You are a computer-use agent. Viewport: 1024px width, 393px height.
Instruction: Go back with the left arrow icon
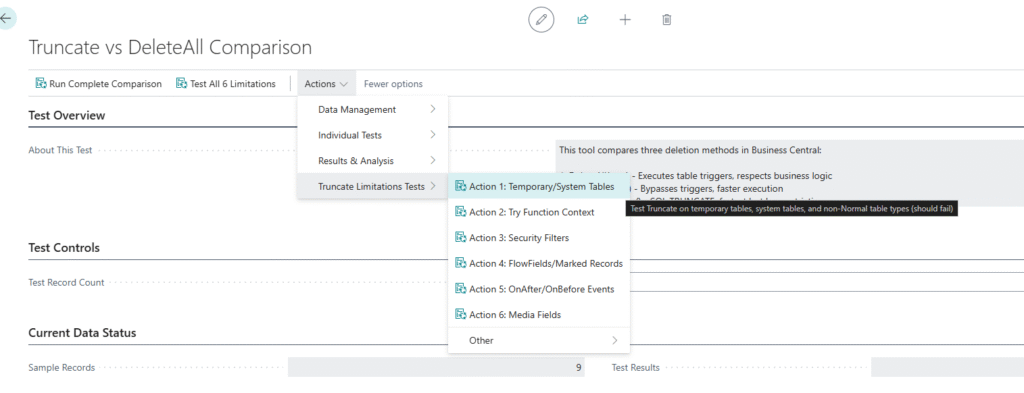tap(5, 18)
